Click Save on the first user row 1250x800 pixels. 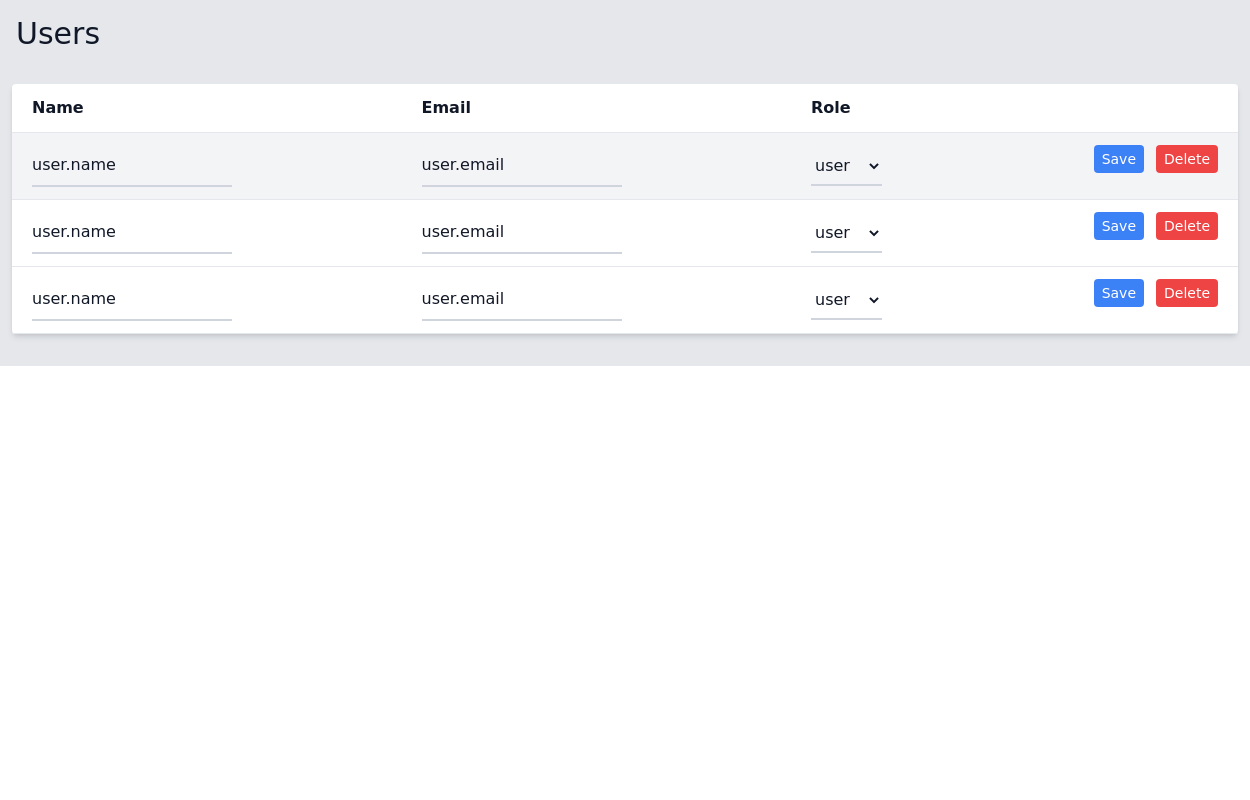coord(1118,159)
